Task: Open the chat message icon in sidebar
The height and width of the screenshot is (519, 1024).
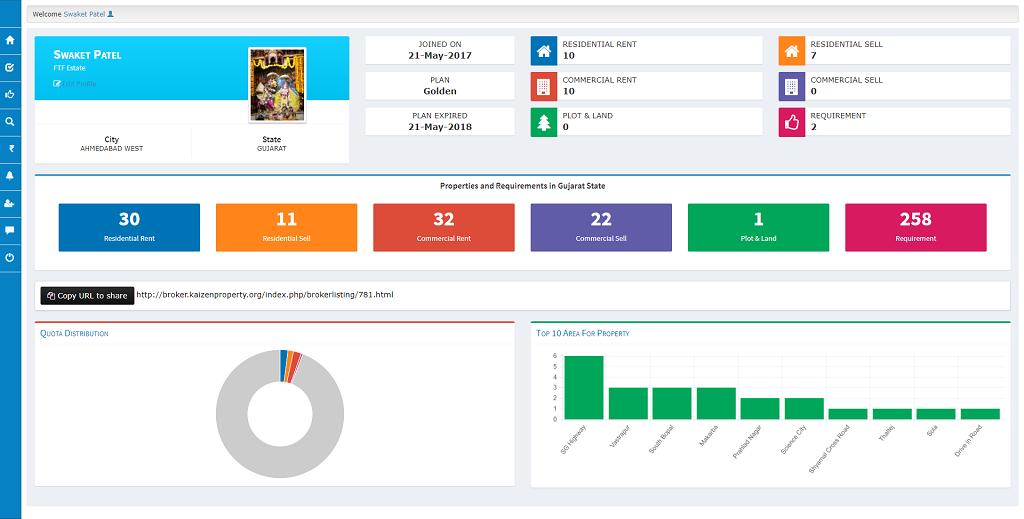Action: pyautogui.click(x=10, y=230)
